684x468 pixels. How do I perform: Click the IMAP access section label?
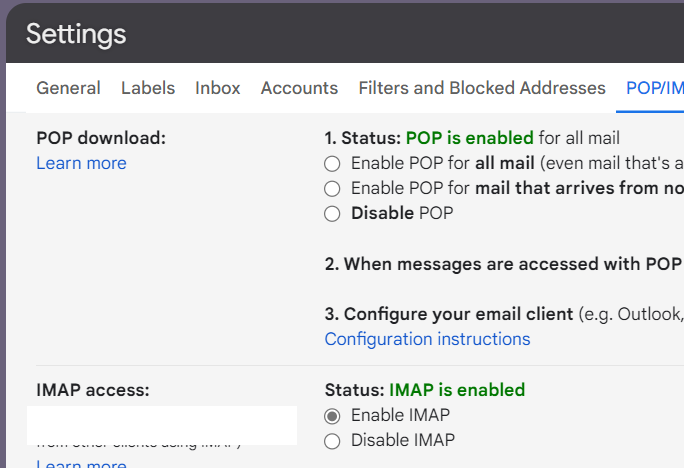point(92,390)
